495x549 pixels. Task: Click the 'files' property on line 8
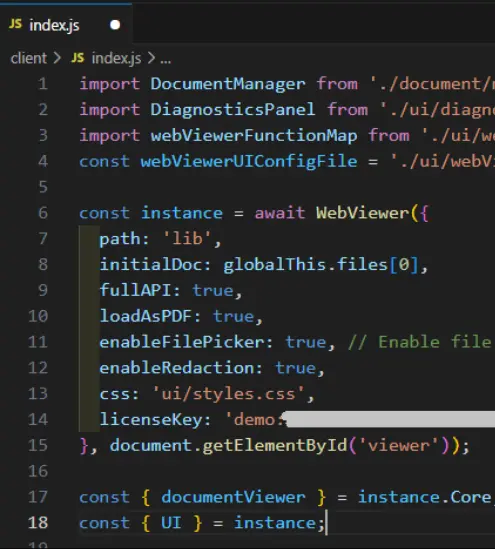click(362, 265)
